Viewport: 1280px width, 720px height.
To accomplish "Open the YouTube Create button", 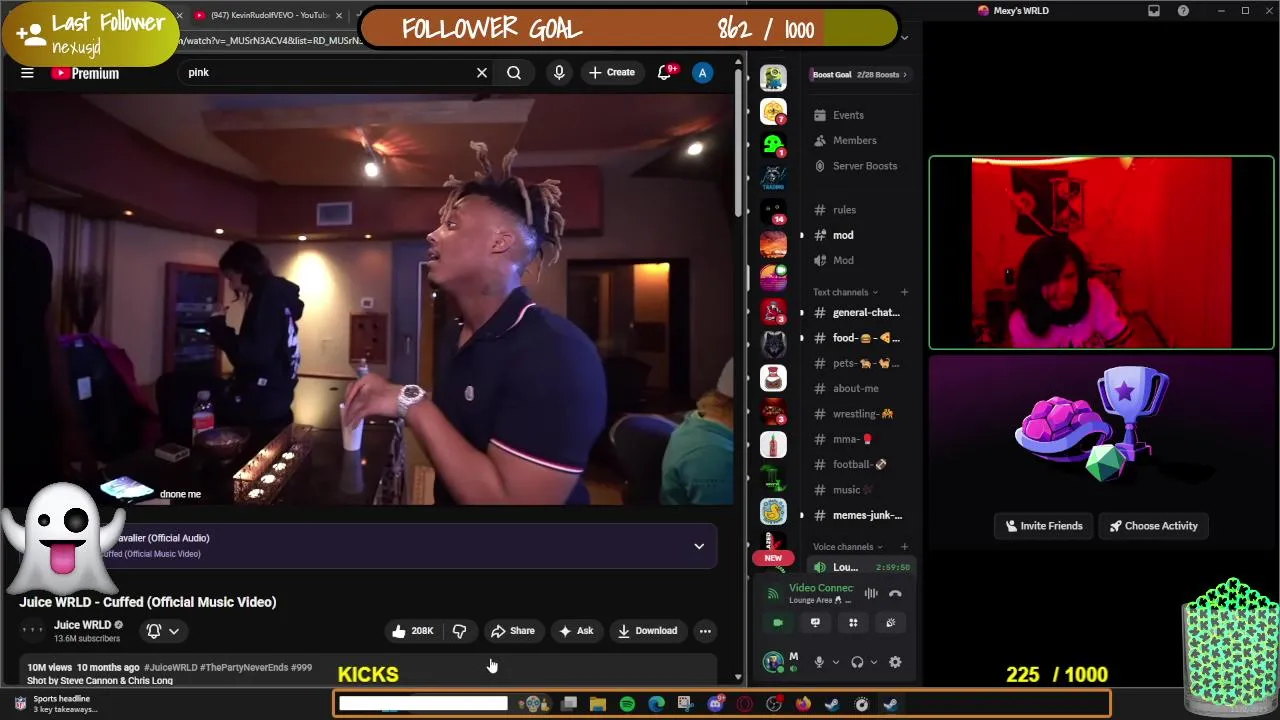I will pyautogui.click(x=612, y=73).
